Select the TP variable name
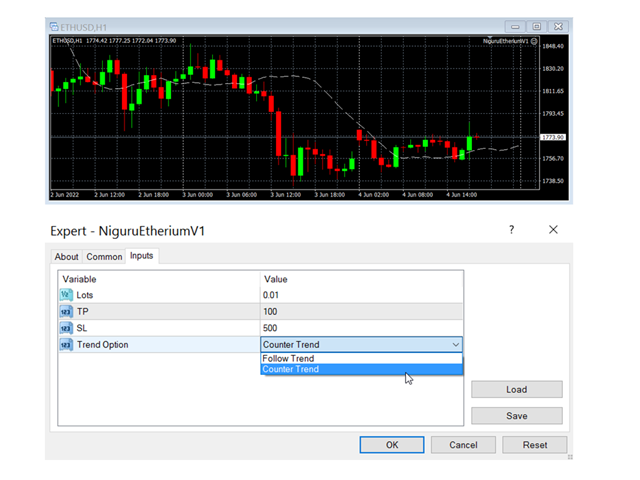640x480 pixels. [x=82, y=311]
